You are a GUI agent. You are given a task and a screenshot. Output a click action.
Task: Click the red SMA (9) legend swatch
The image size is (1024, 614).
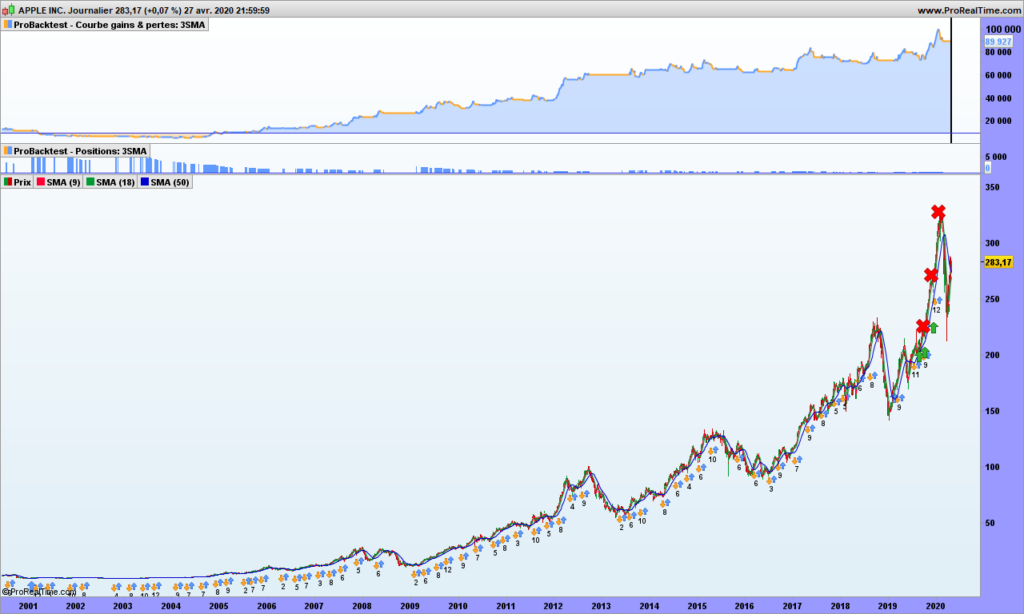pos(40,182)
